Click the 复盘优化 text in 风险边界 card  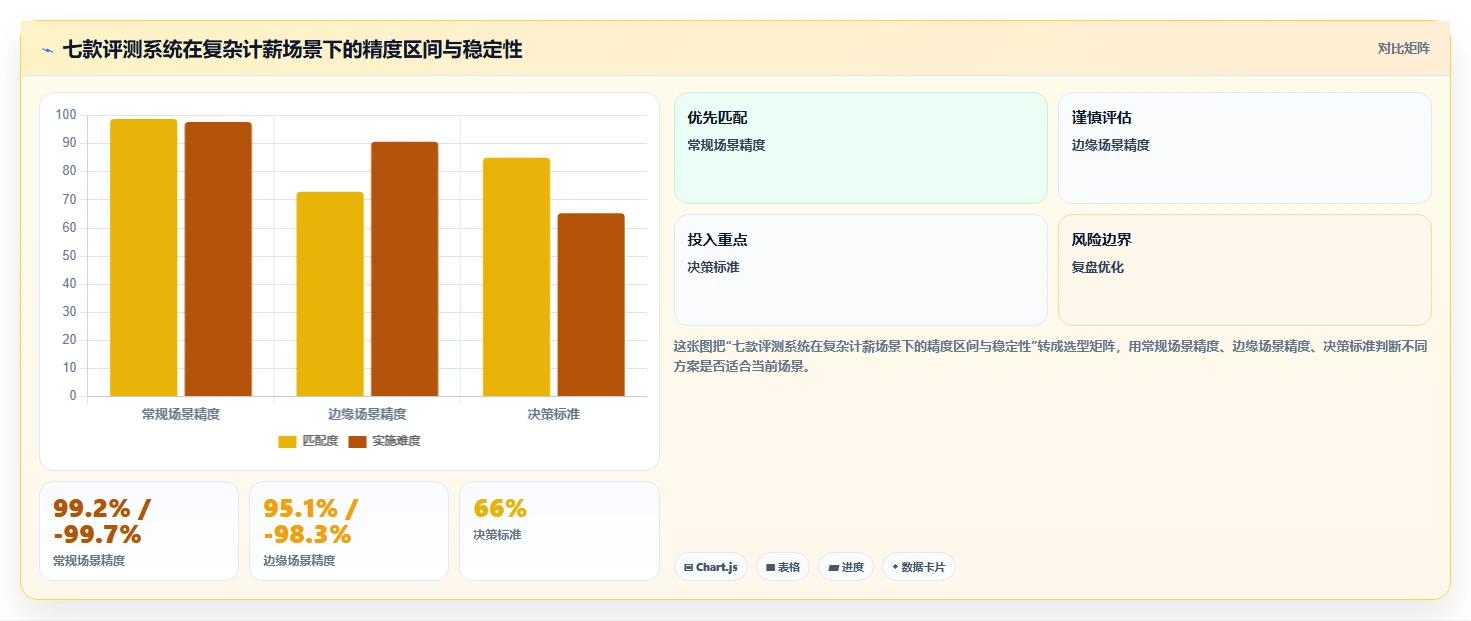[1098, 267]
